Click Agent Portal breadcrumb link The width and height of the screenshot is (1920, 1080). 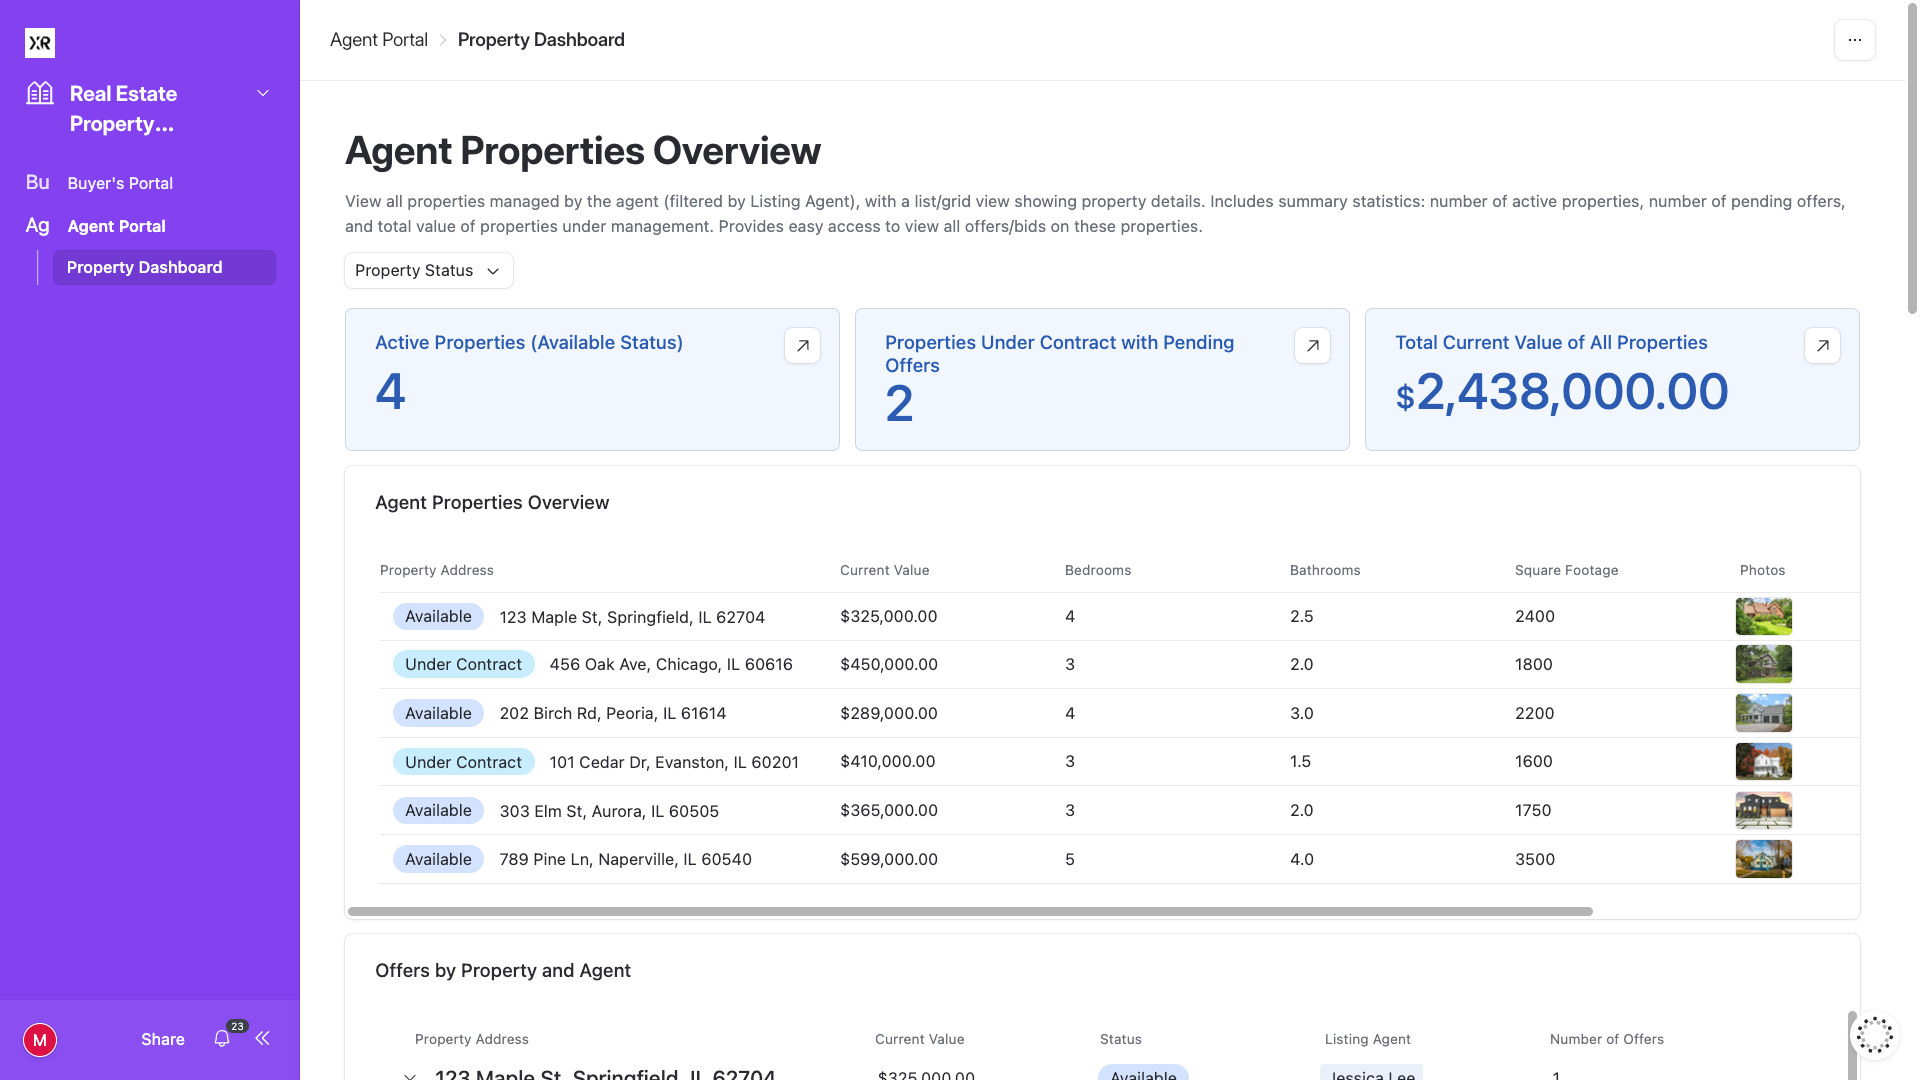tap(379, 40)
